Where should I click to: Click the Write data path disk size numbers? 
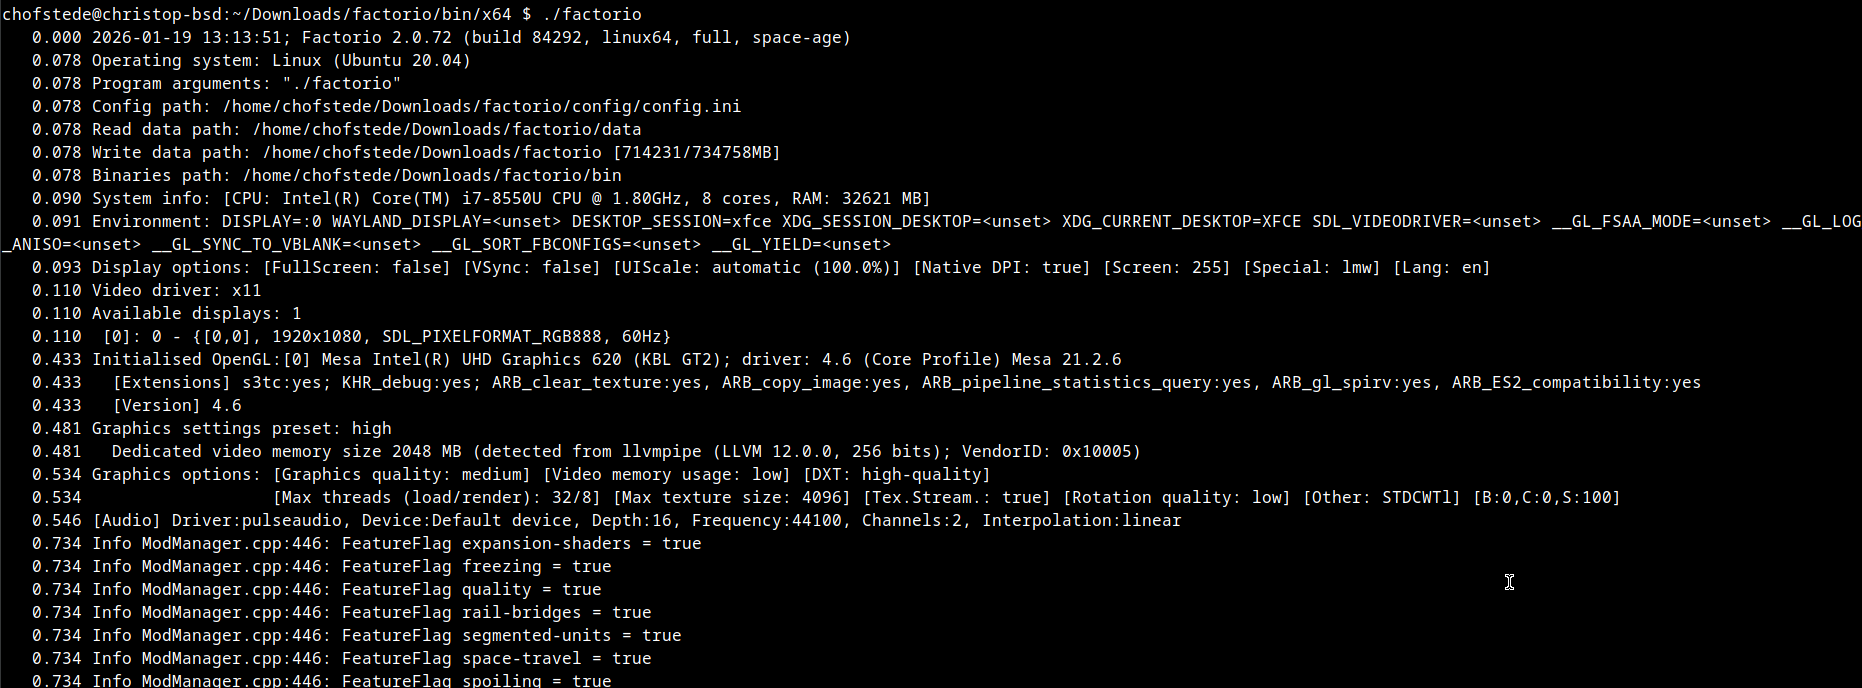(696, 152)
